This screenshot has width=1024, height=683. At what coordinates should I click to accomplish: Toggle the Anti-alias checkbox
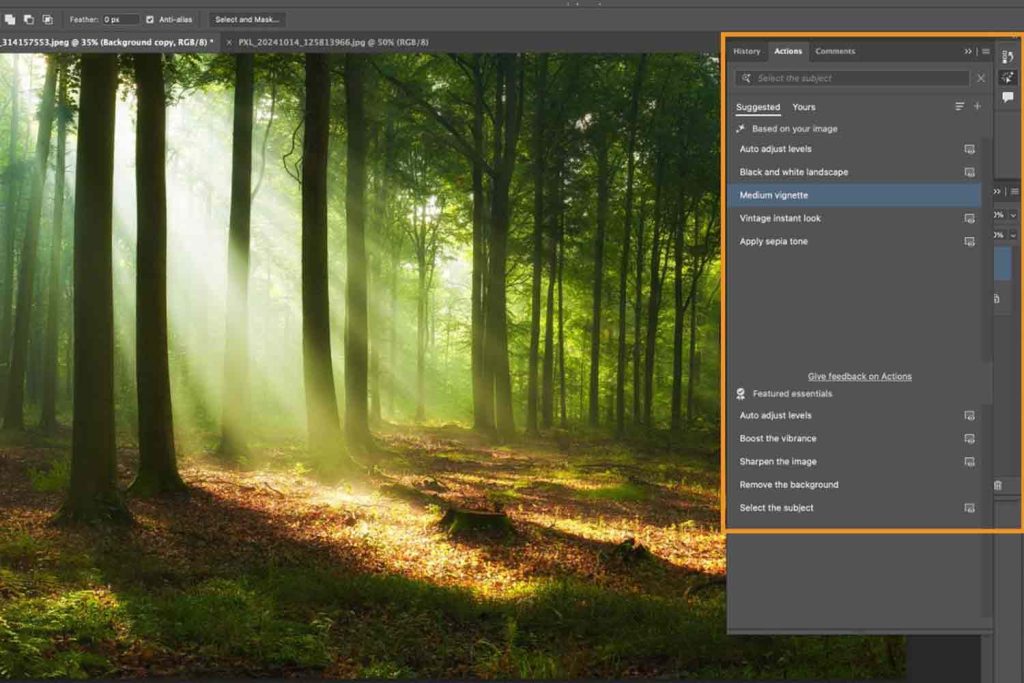pos(150,19)
